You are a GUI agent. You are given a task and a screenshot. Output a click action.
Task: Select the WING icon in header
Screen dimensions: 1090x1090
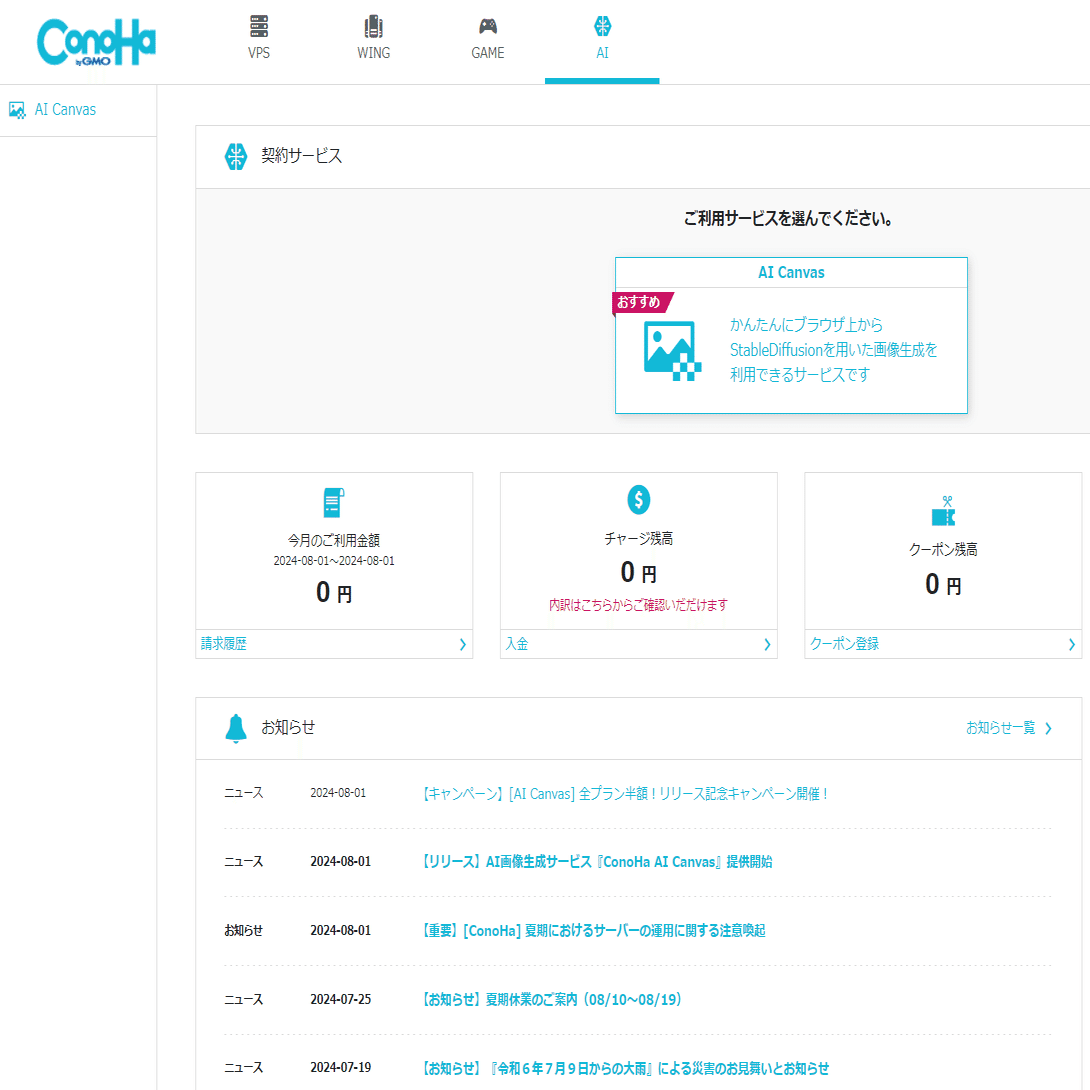pyautogui.click(x=373, y=26)
